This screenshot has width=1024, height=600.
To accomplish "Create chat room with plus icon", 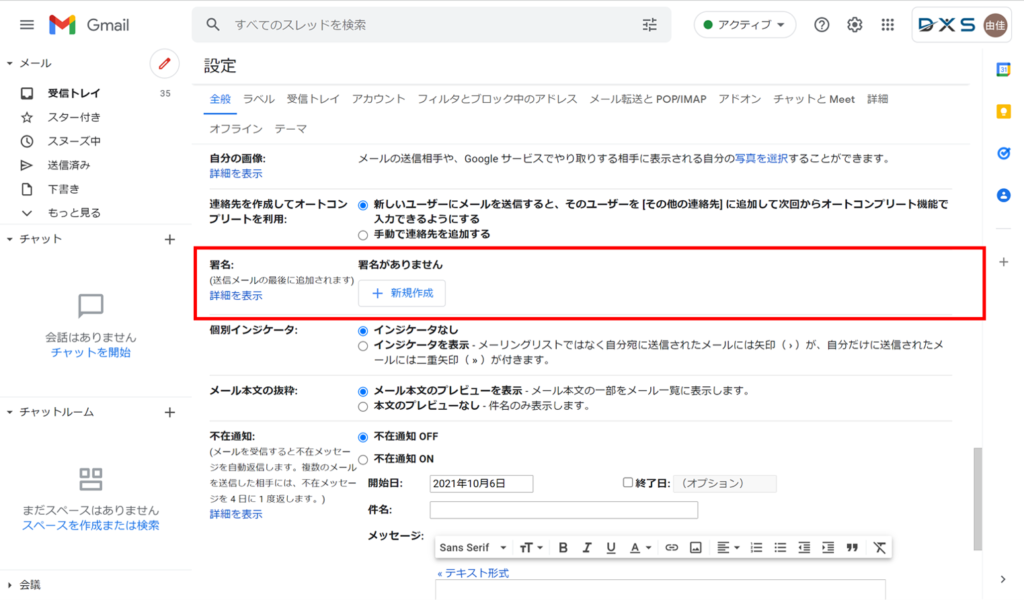I will click(170, 413).
